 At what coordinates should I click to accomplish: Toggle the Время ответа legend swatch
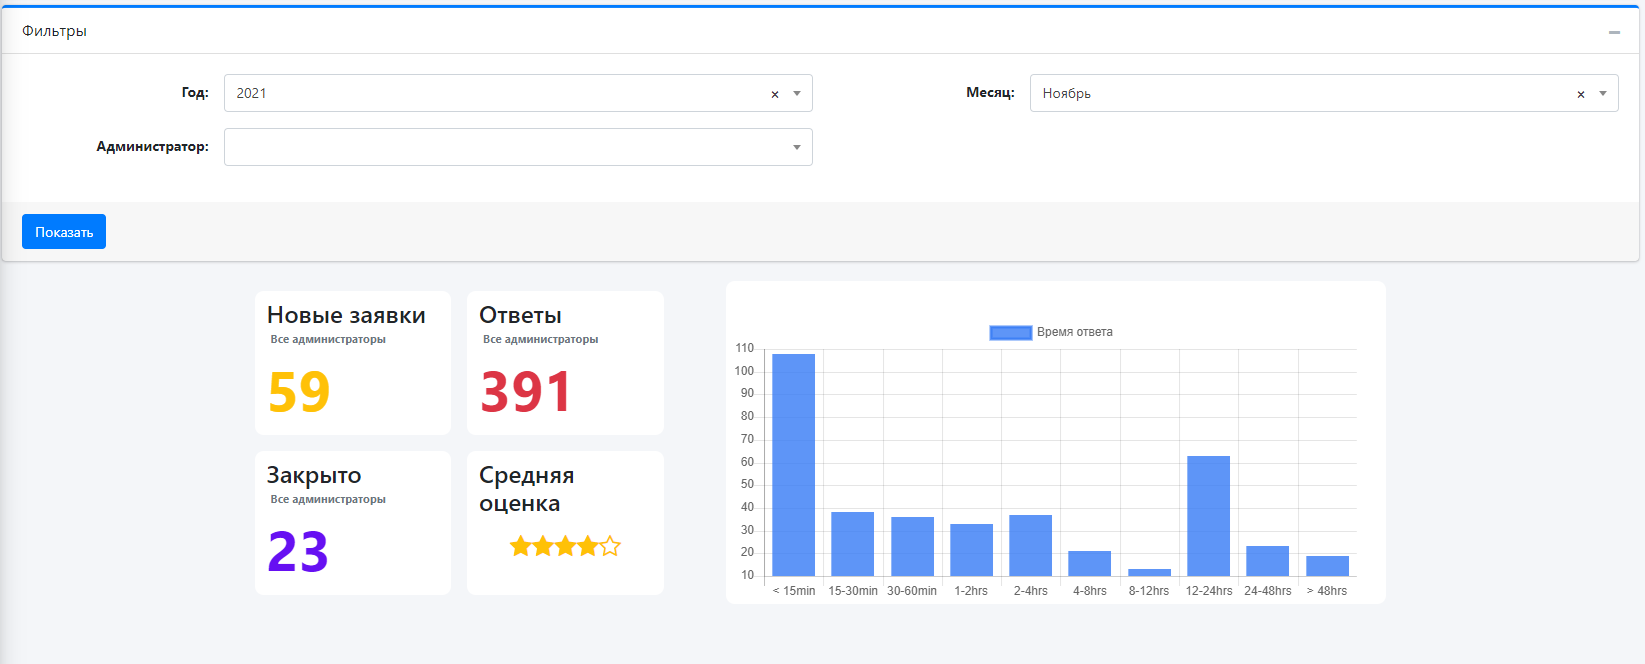click(1010, 332)
